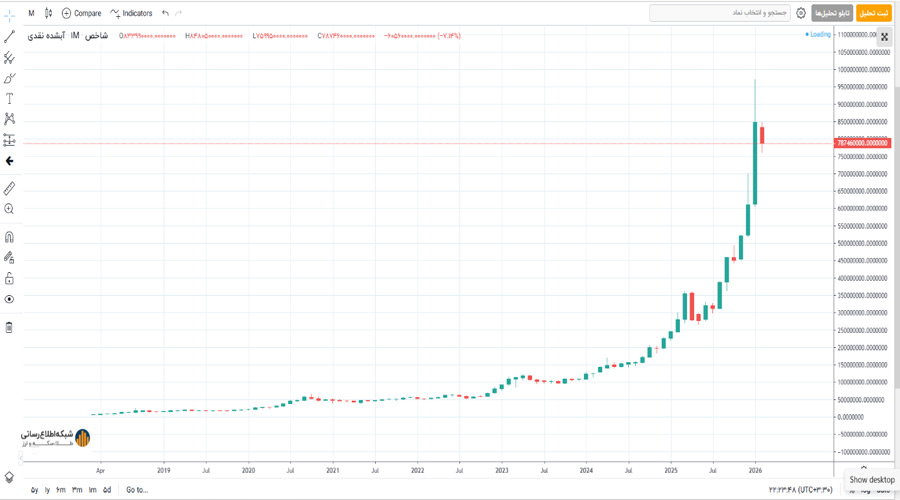Open the Indicators list
Viewport: 900px width, 500px height.
(x=131, y=13)
